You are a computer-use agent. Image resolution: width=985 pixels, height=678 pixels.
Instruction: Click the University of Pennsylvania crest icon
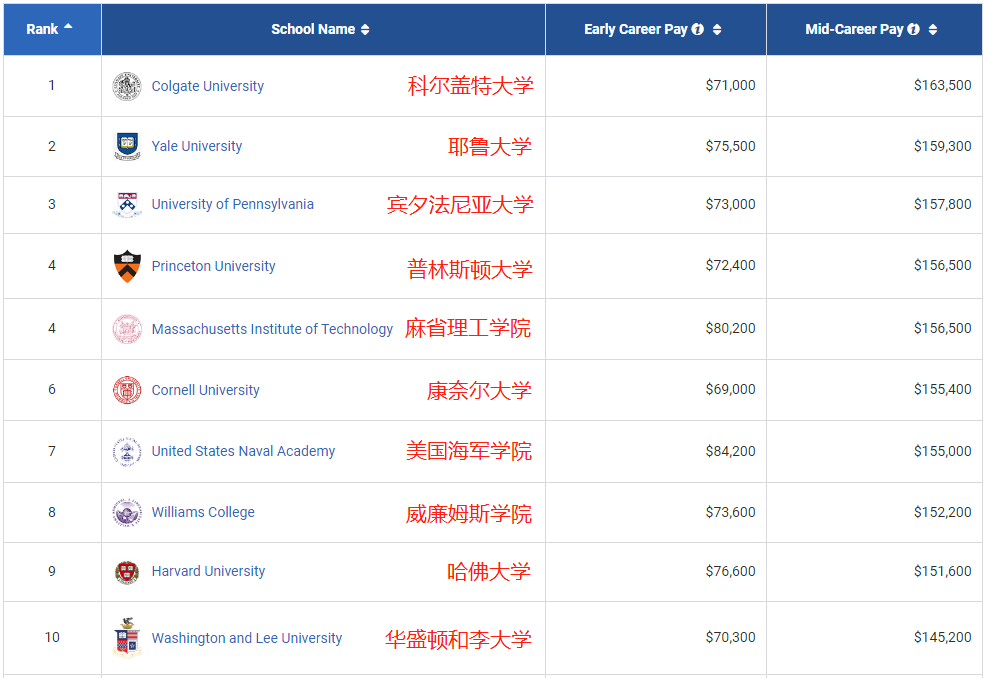[127, 204]
